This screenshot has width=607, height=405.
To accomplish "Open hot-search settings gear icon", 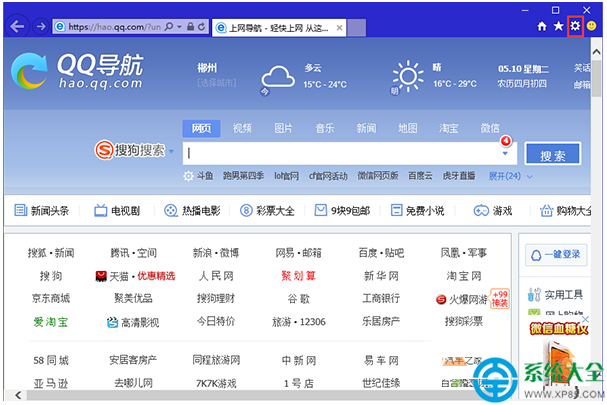I will [188, 176].
